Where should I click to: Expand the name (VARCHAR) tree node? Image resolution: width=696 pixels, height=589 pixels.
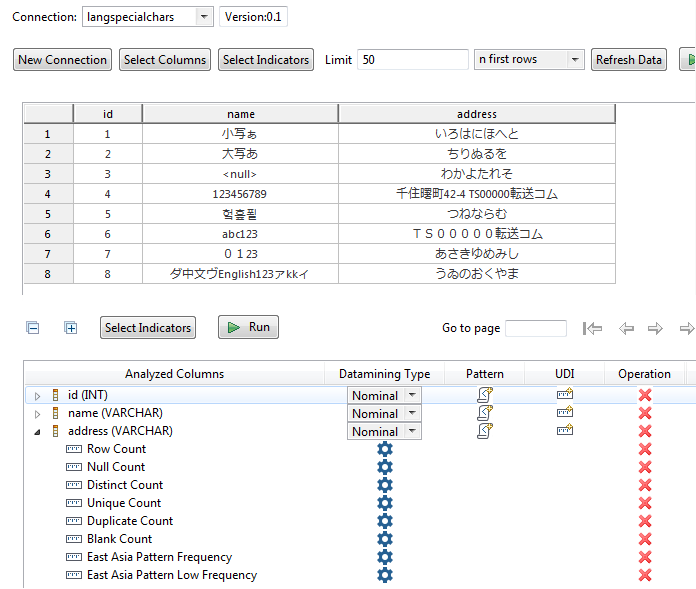click(38, 414)
